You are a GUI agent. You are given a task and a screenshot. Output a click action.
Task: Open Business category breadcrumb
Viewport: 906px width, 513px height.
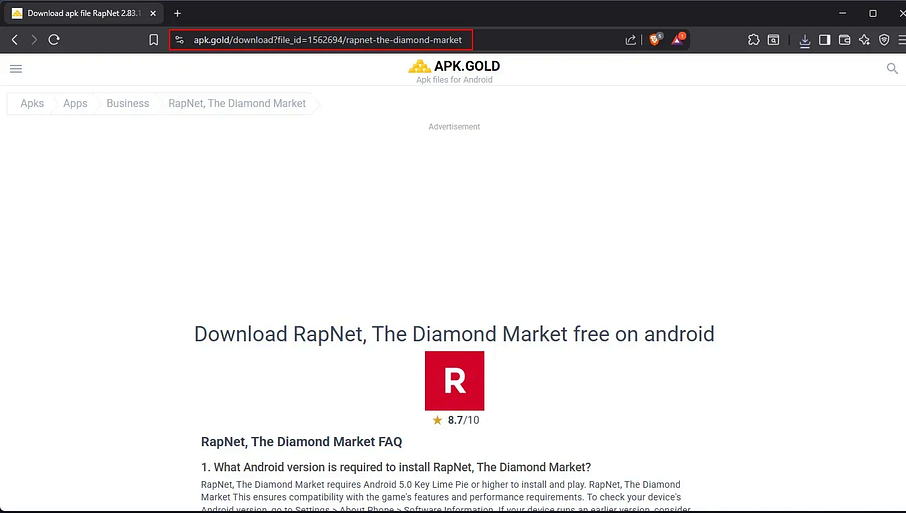coord(128,103)
